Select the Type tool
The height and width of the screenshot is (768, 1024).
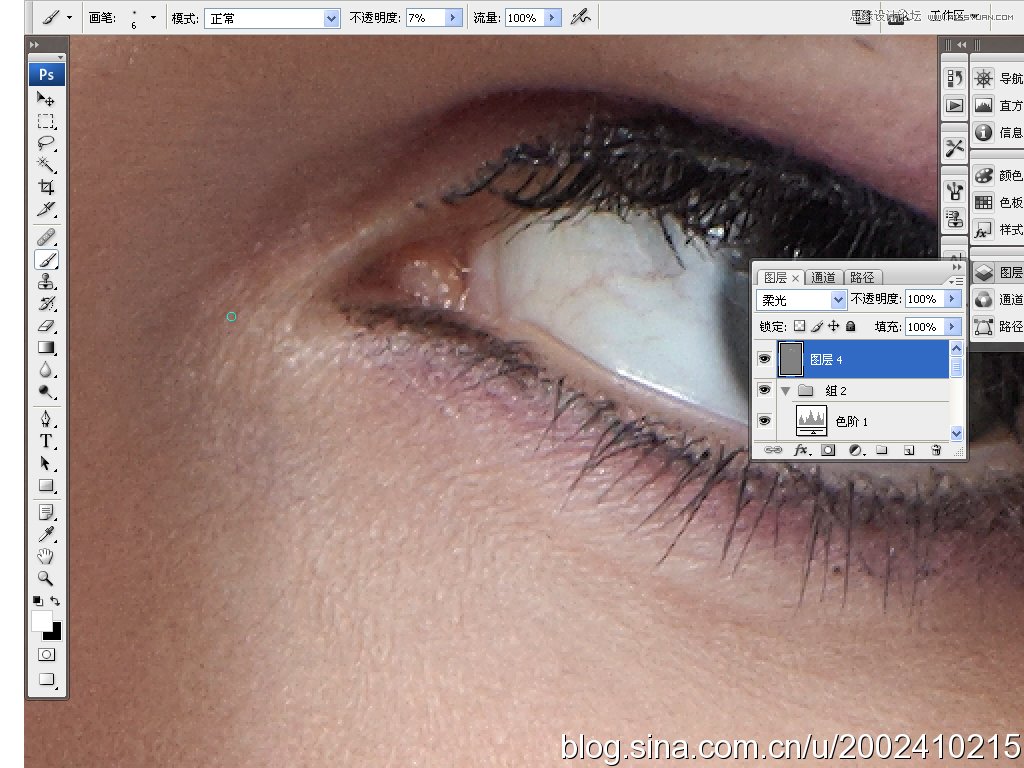coord(46,441)
